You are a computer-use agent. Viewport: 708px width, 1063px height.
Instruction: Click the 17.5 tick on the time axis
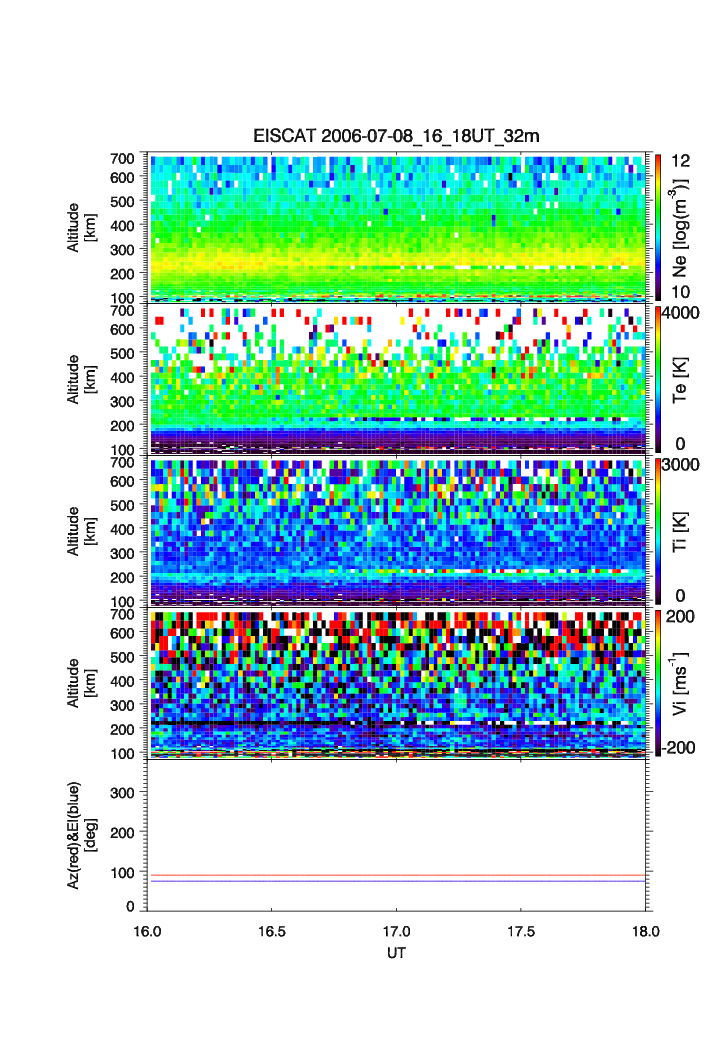tap(522, 930)
